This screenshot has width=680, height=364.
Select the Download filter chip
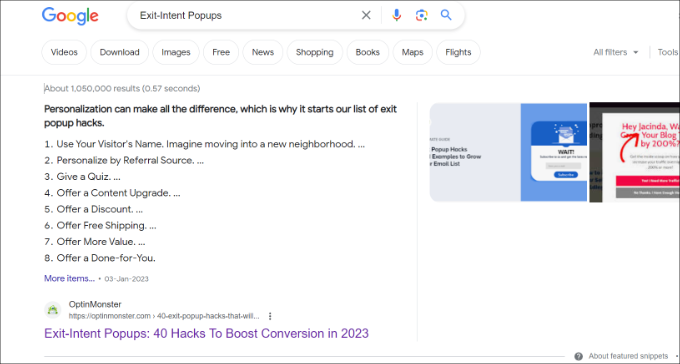[120, 52]
